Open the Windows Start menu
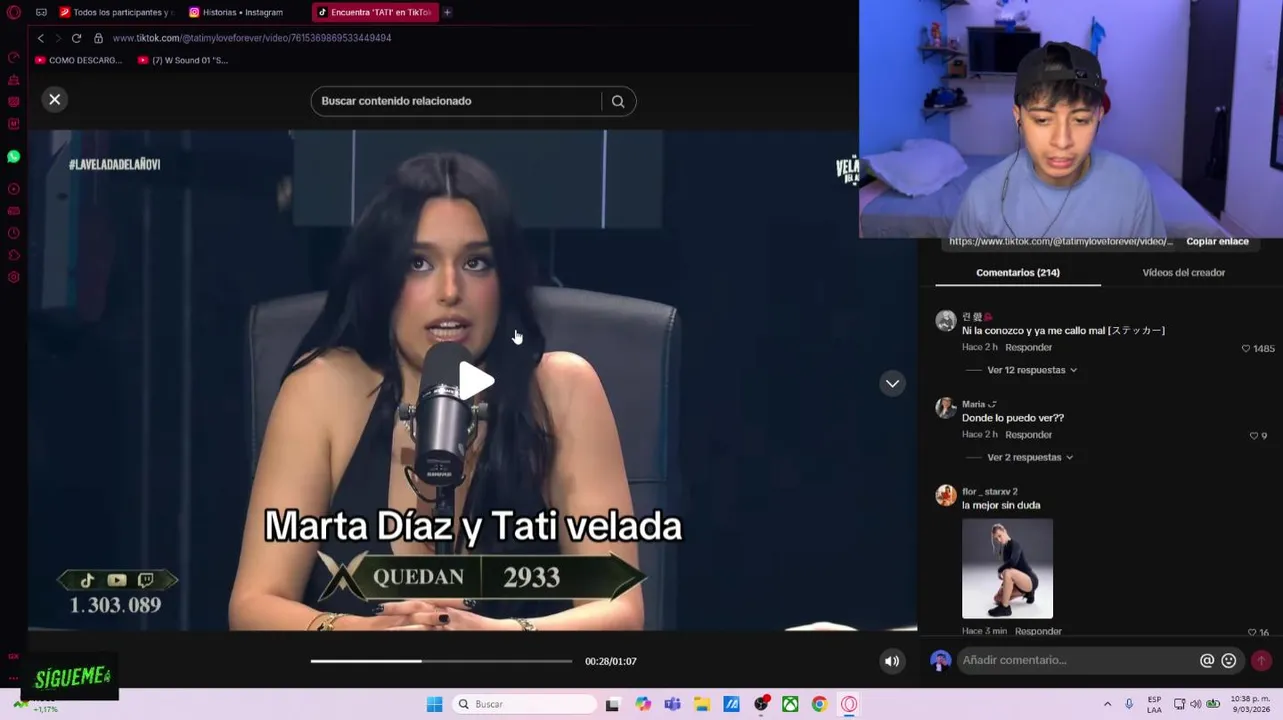 (434, 704)
